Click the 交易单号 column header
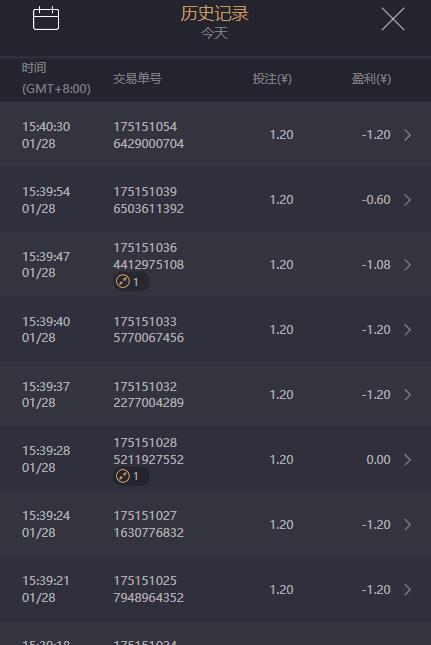The height and width of the screenshot is (645, 431). click(137, 78)
